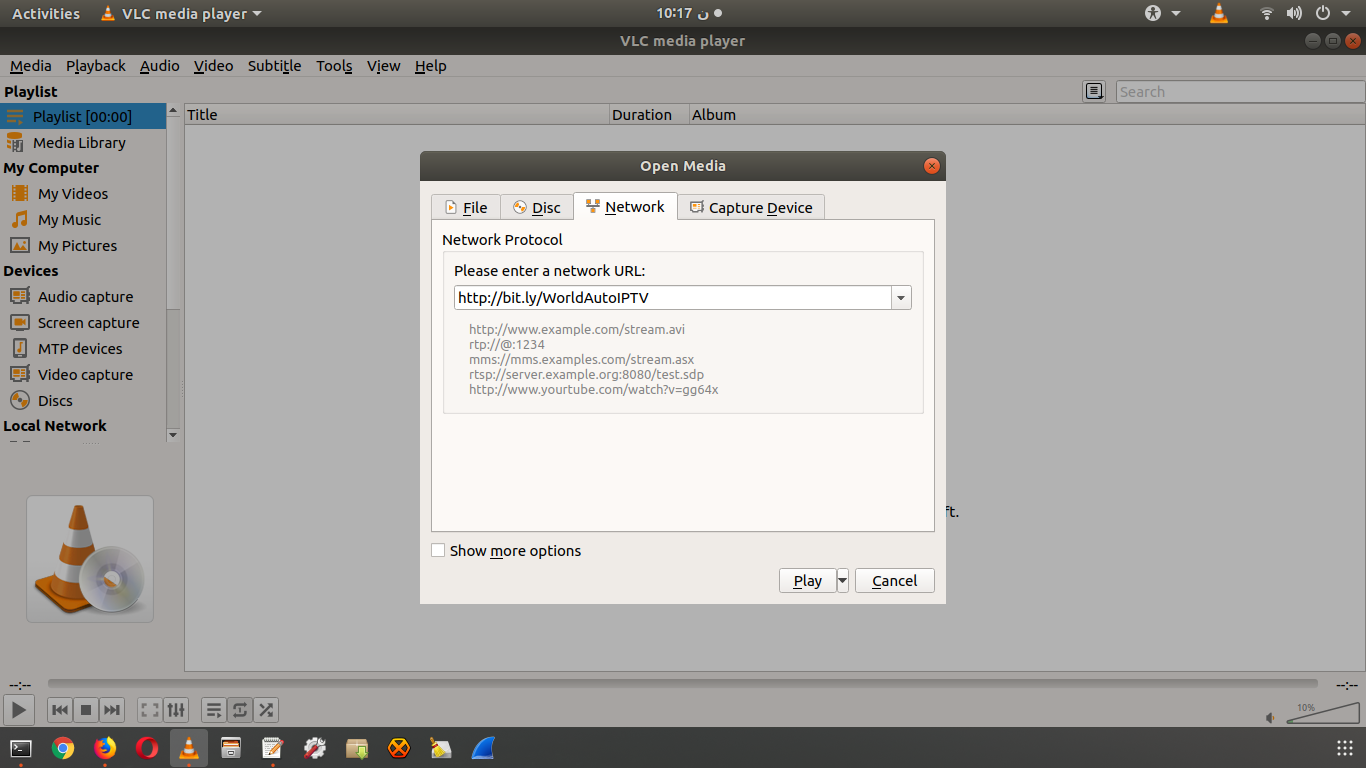Screen dimensions: 1366x768
Task: Open the accessibility menu in top bar
Action: [x=1163, y=13]
